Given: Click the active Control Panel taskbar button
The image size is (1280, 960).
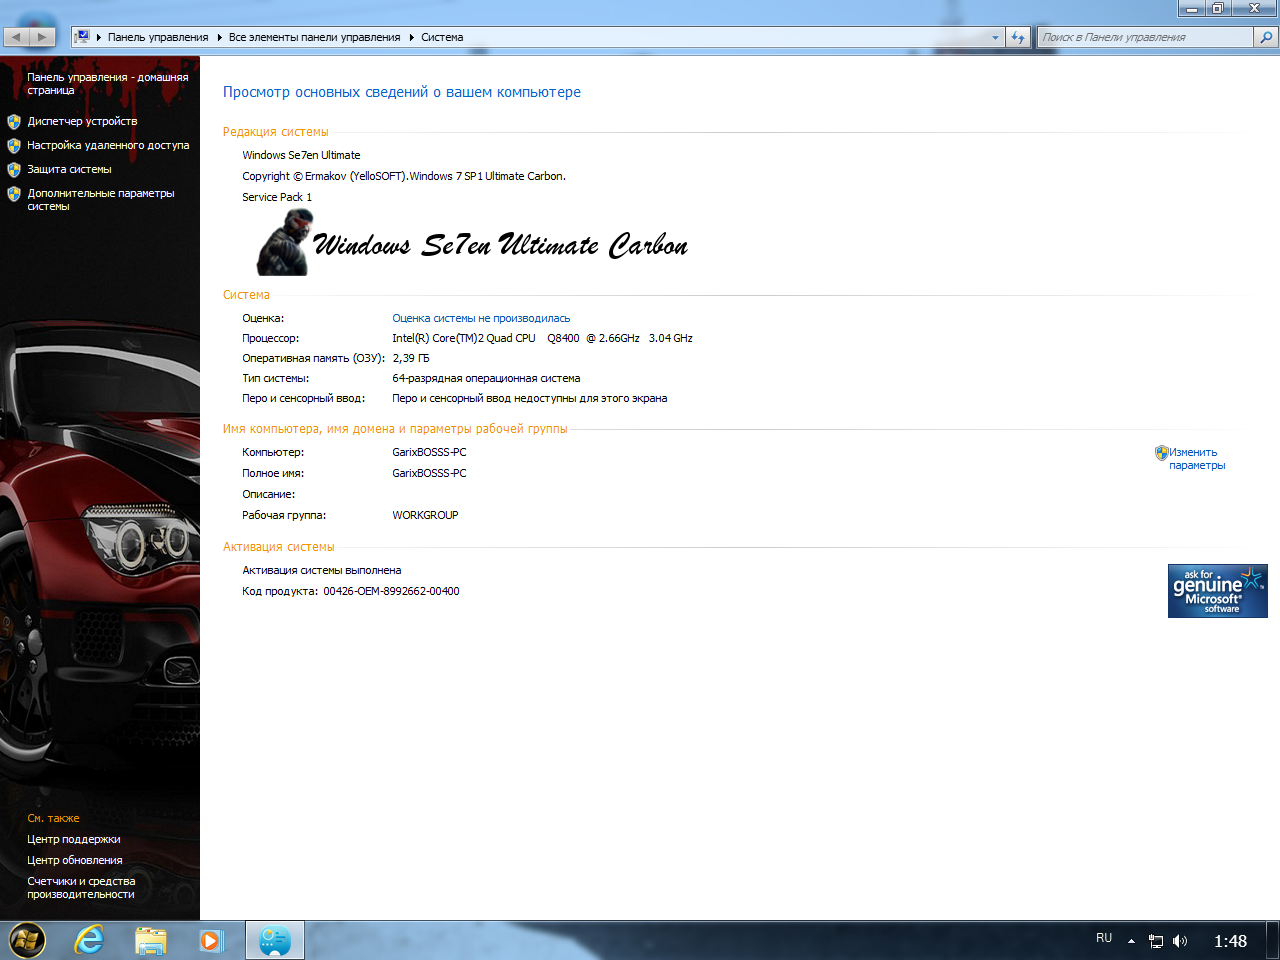Looking at the screenshot, I should (275, 940).
